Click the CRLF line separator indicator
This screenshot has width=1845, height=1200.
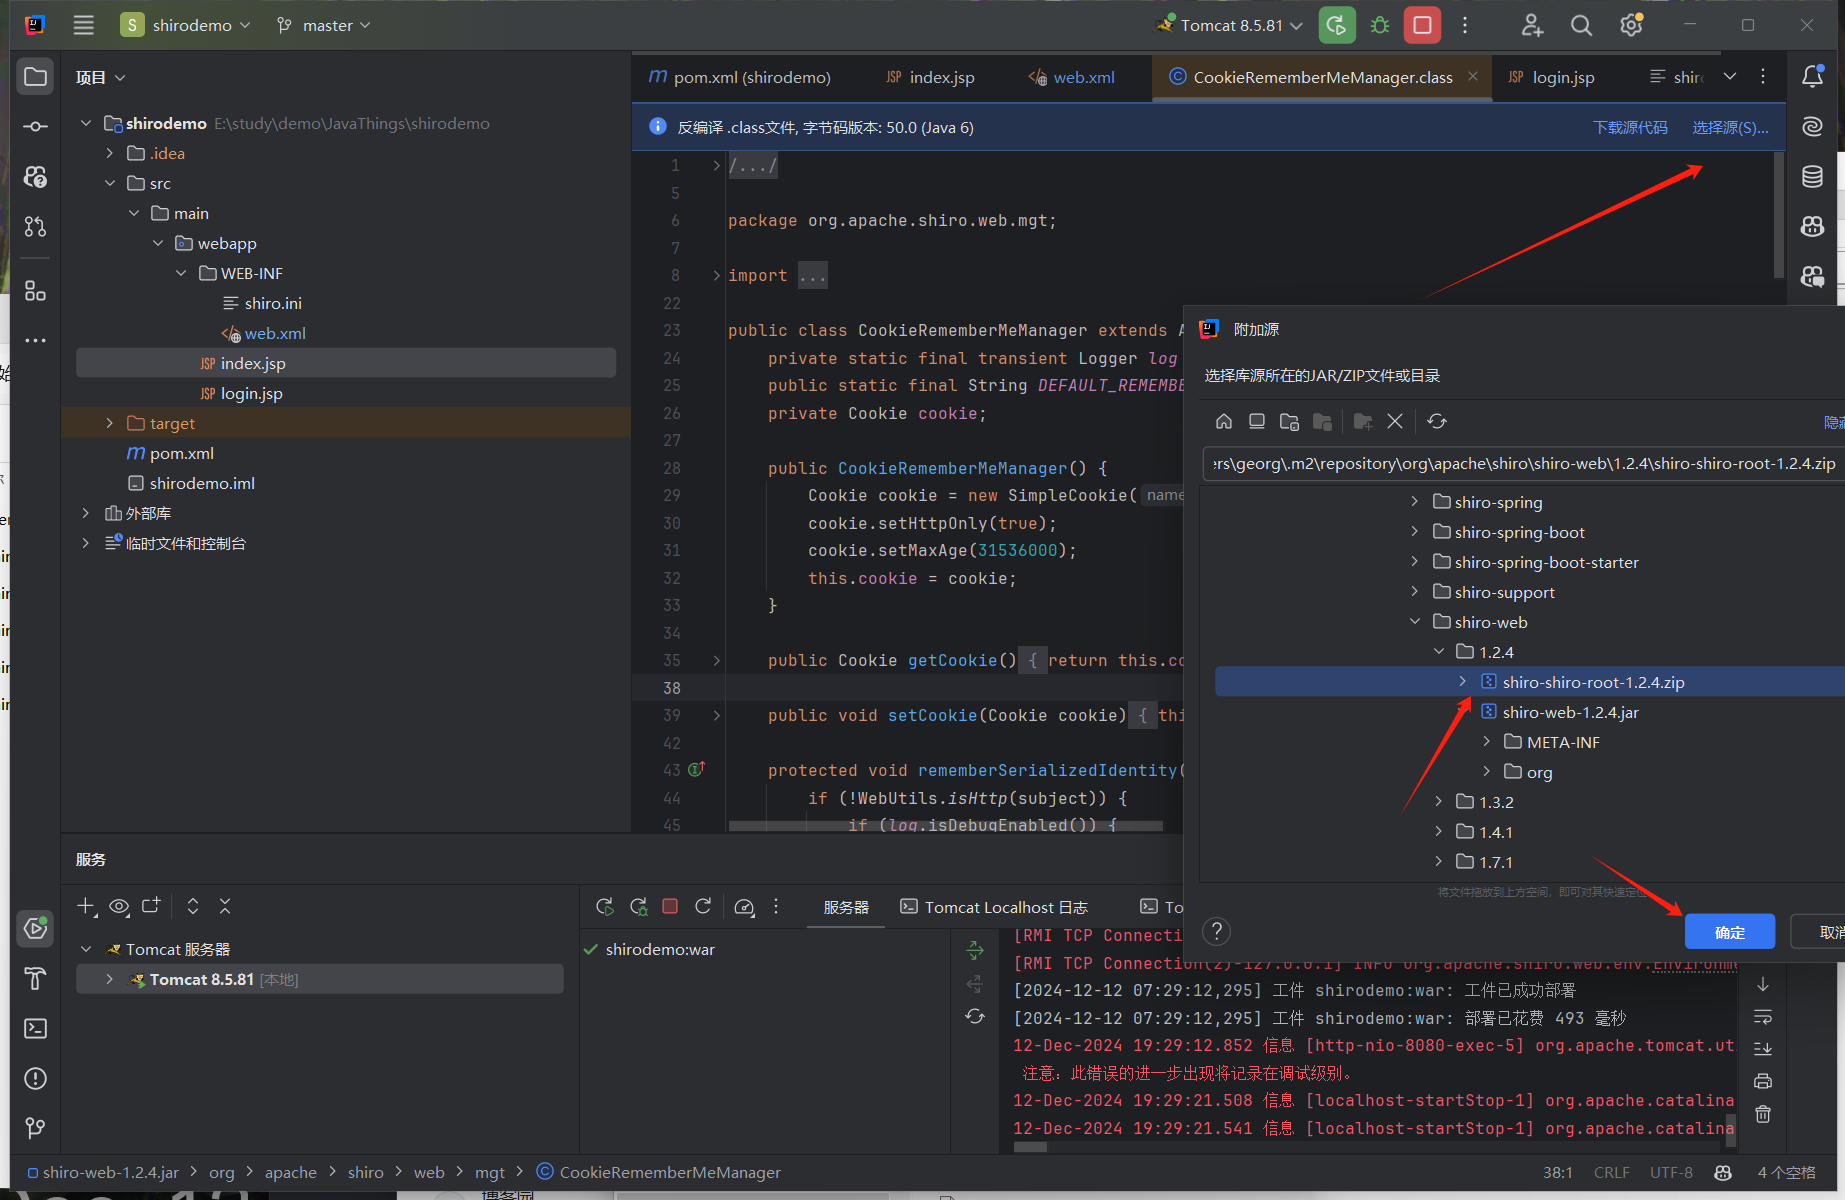pyautogui.click(x=1611, y=1172)
